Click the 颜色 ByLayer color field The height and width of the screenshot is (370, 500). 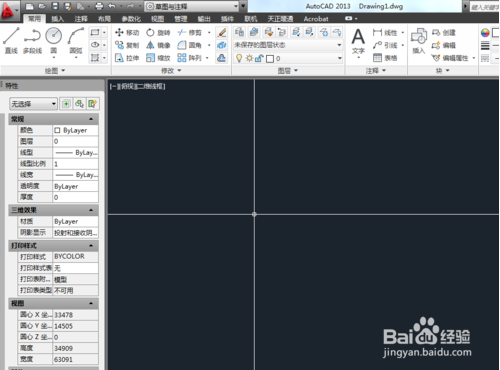click(75, 130)
